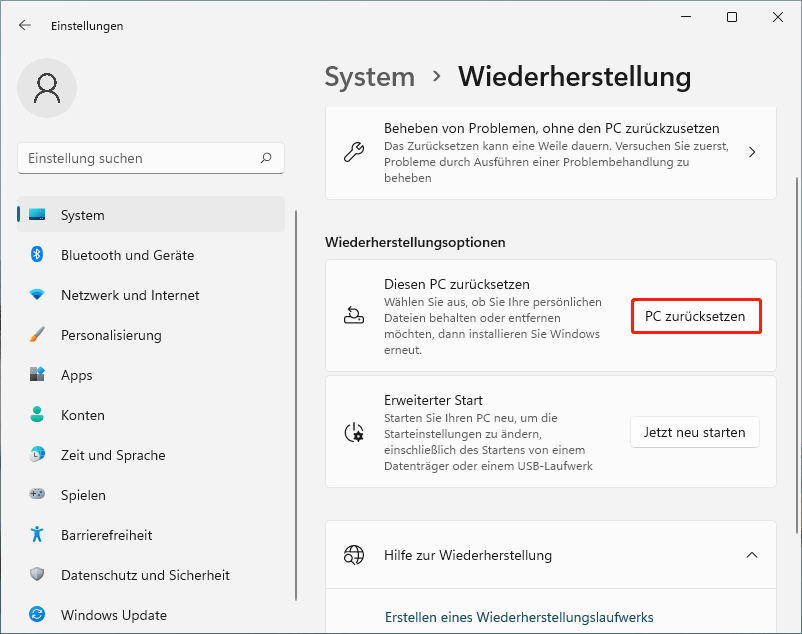Image resolution: width=802 pixels, height=634 pixels.
Task: Click the Zeit und Sprache clock icon
Action: pos(37,455)
